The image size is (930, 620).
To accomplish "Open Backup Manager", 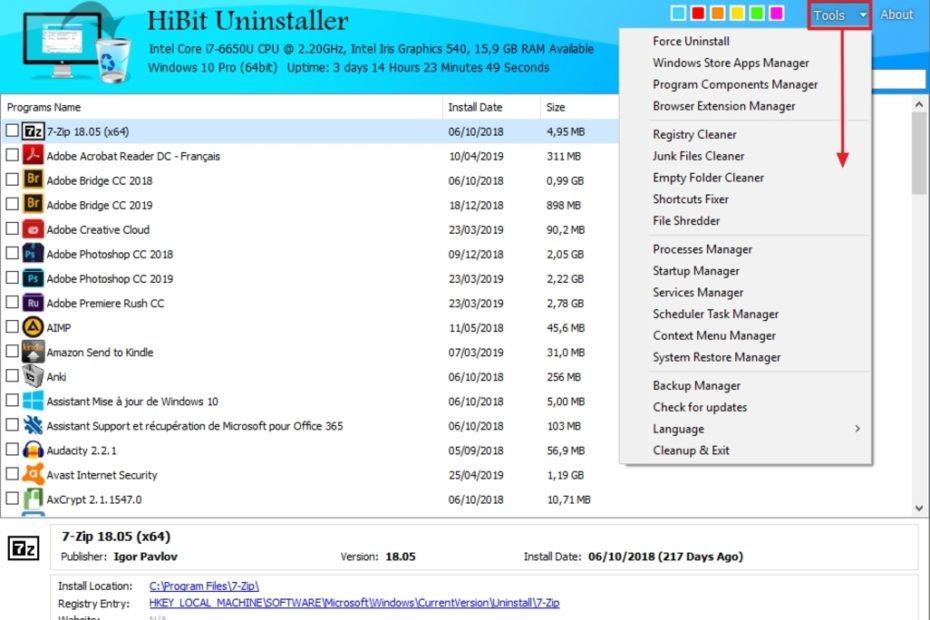I will pos(696,386).
